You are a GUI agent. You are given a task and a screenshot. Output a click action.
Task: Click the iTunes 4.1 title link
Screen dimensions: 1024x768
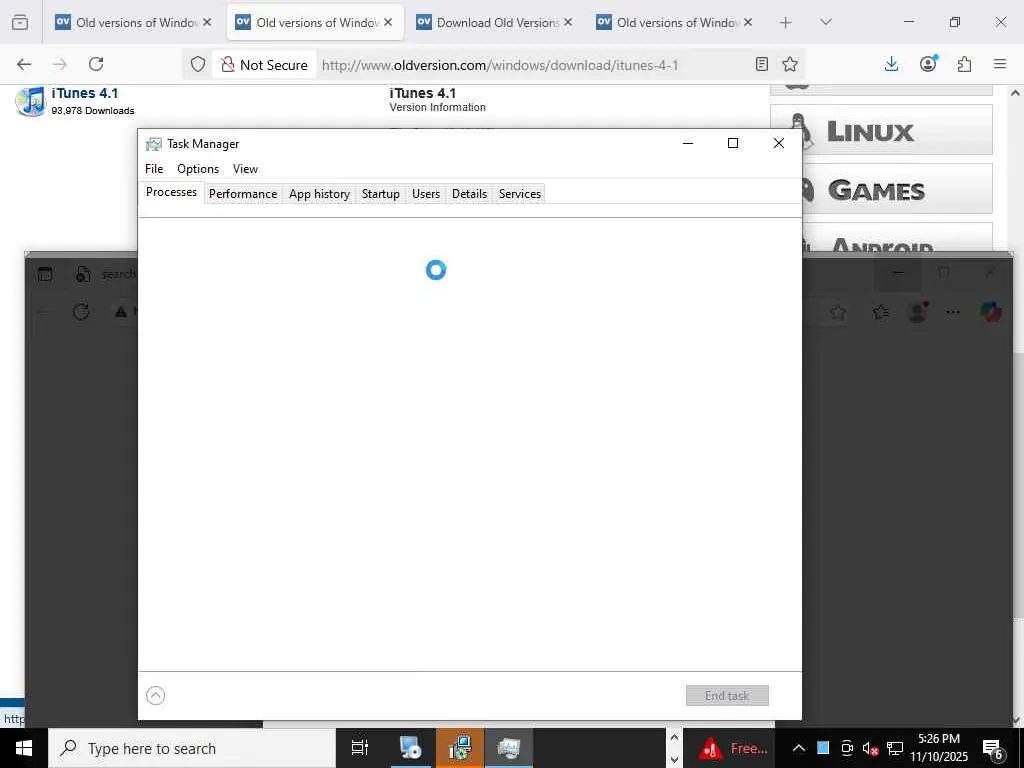(85, 93)
